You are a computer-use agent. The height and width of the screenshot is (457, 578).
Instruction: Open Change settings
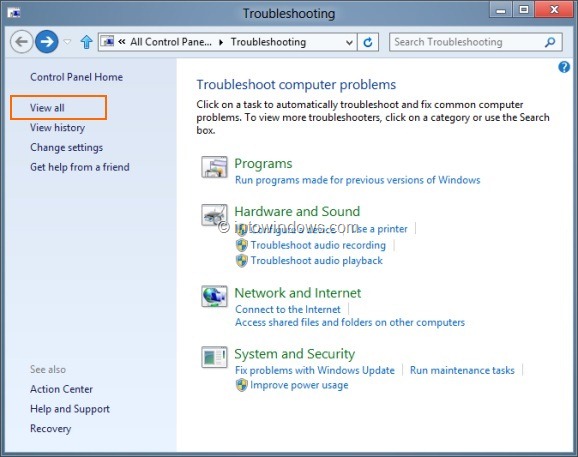pos(66,147)
